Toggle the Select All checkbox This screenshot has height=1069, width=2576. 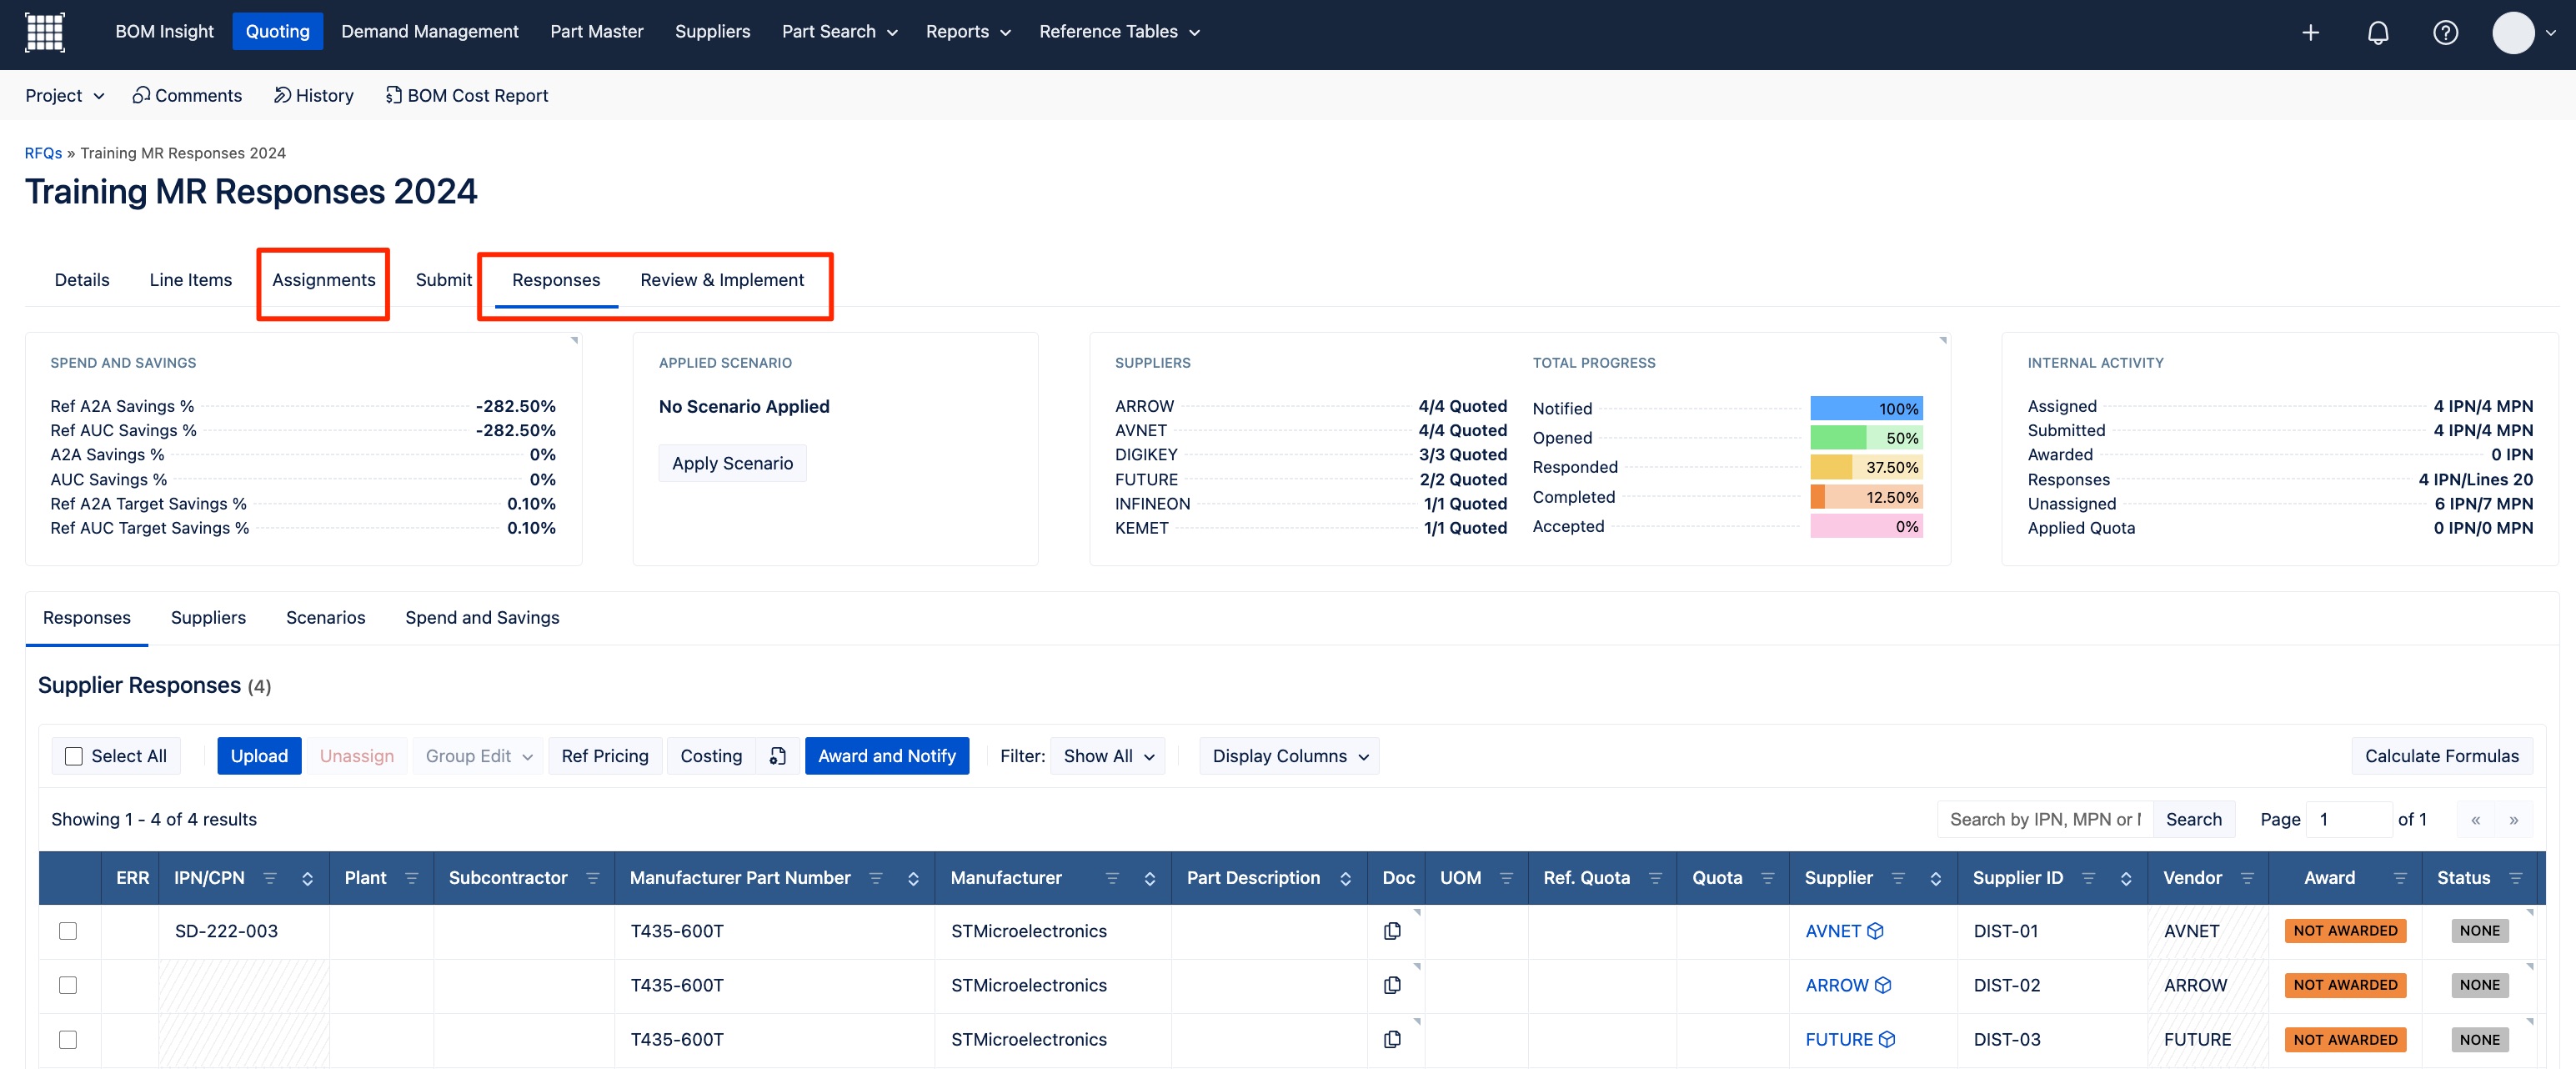click(74, 756)
